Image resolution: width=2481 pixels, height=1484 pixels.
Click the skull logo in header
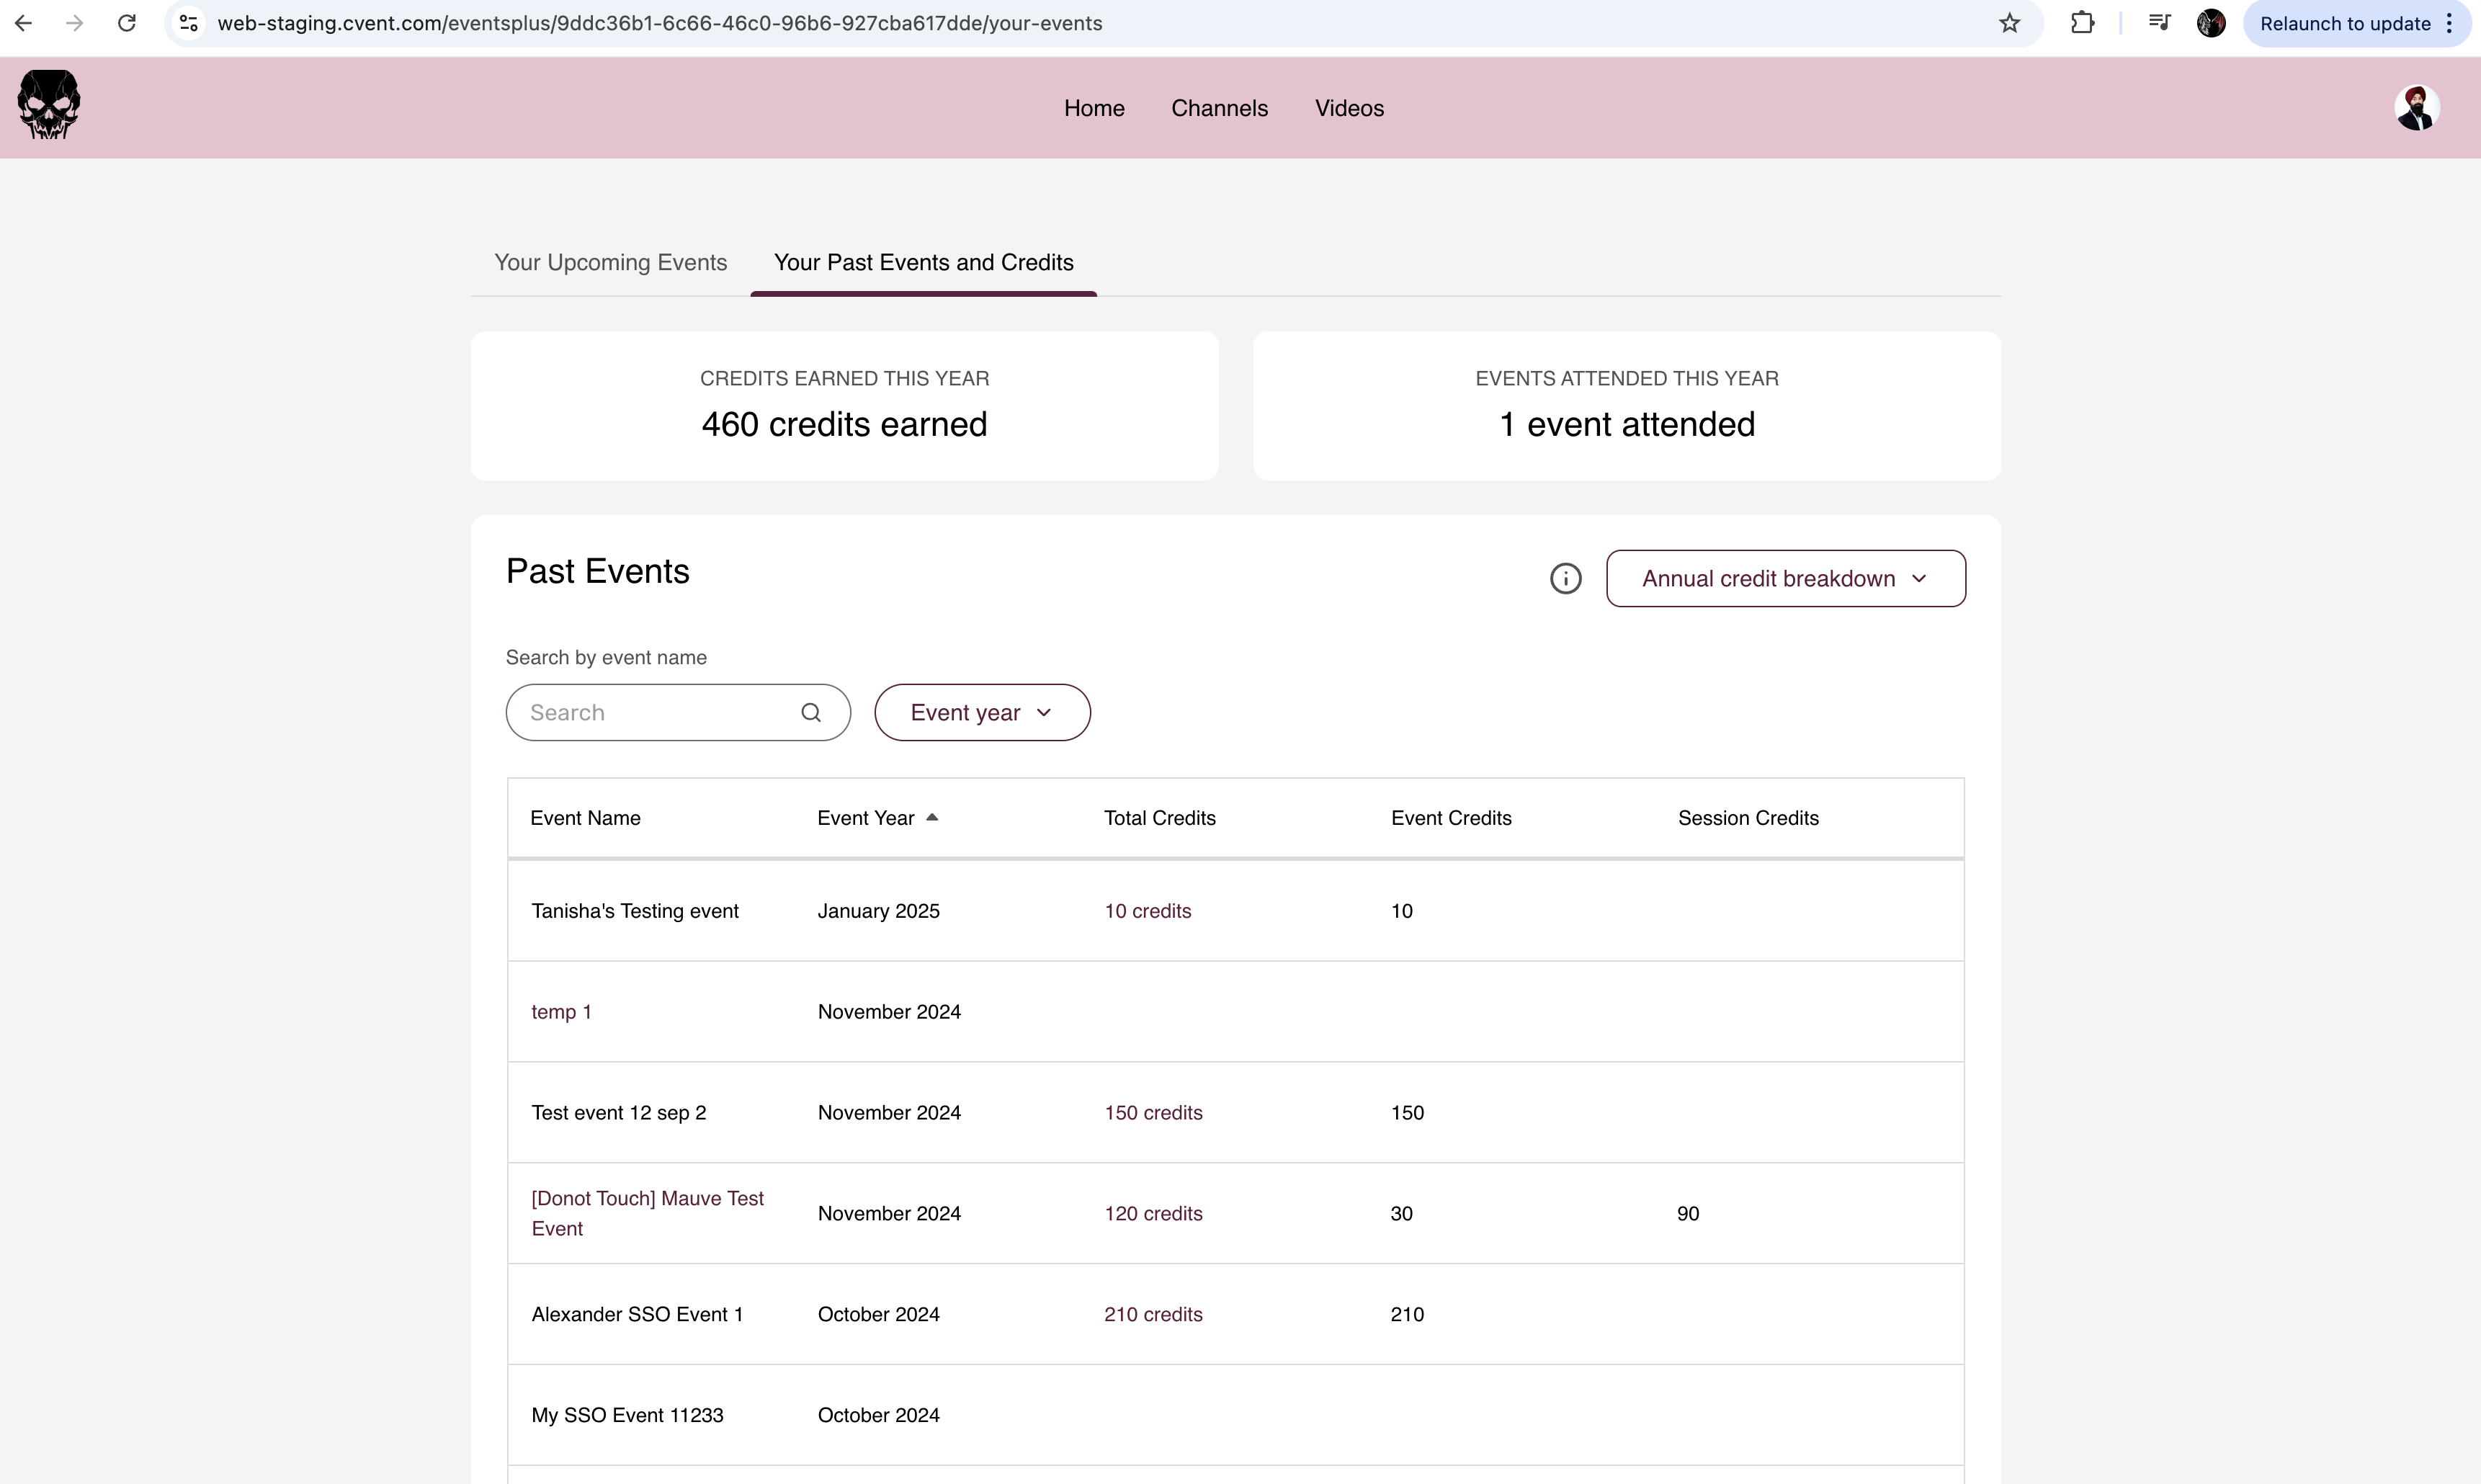[48, 105]
